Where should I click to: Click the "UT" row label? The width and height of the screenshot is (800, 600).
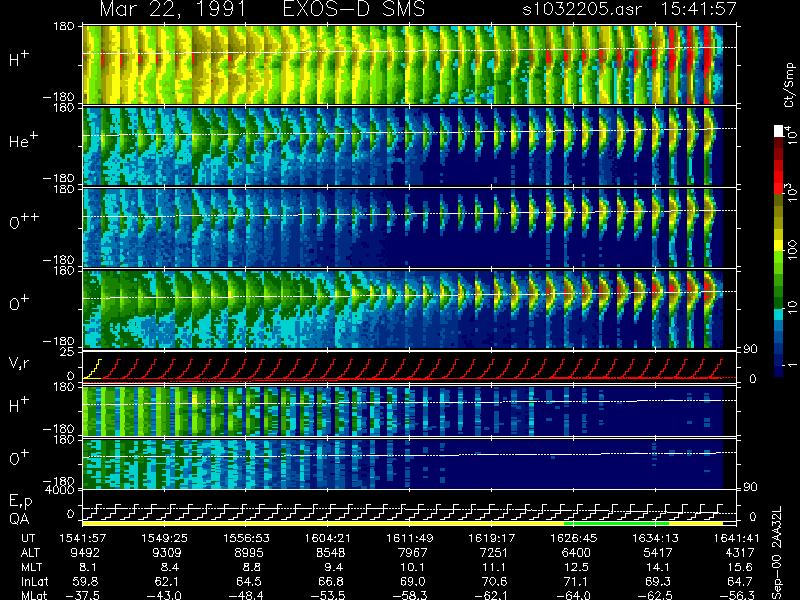click(28, 538)
